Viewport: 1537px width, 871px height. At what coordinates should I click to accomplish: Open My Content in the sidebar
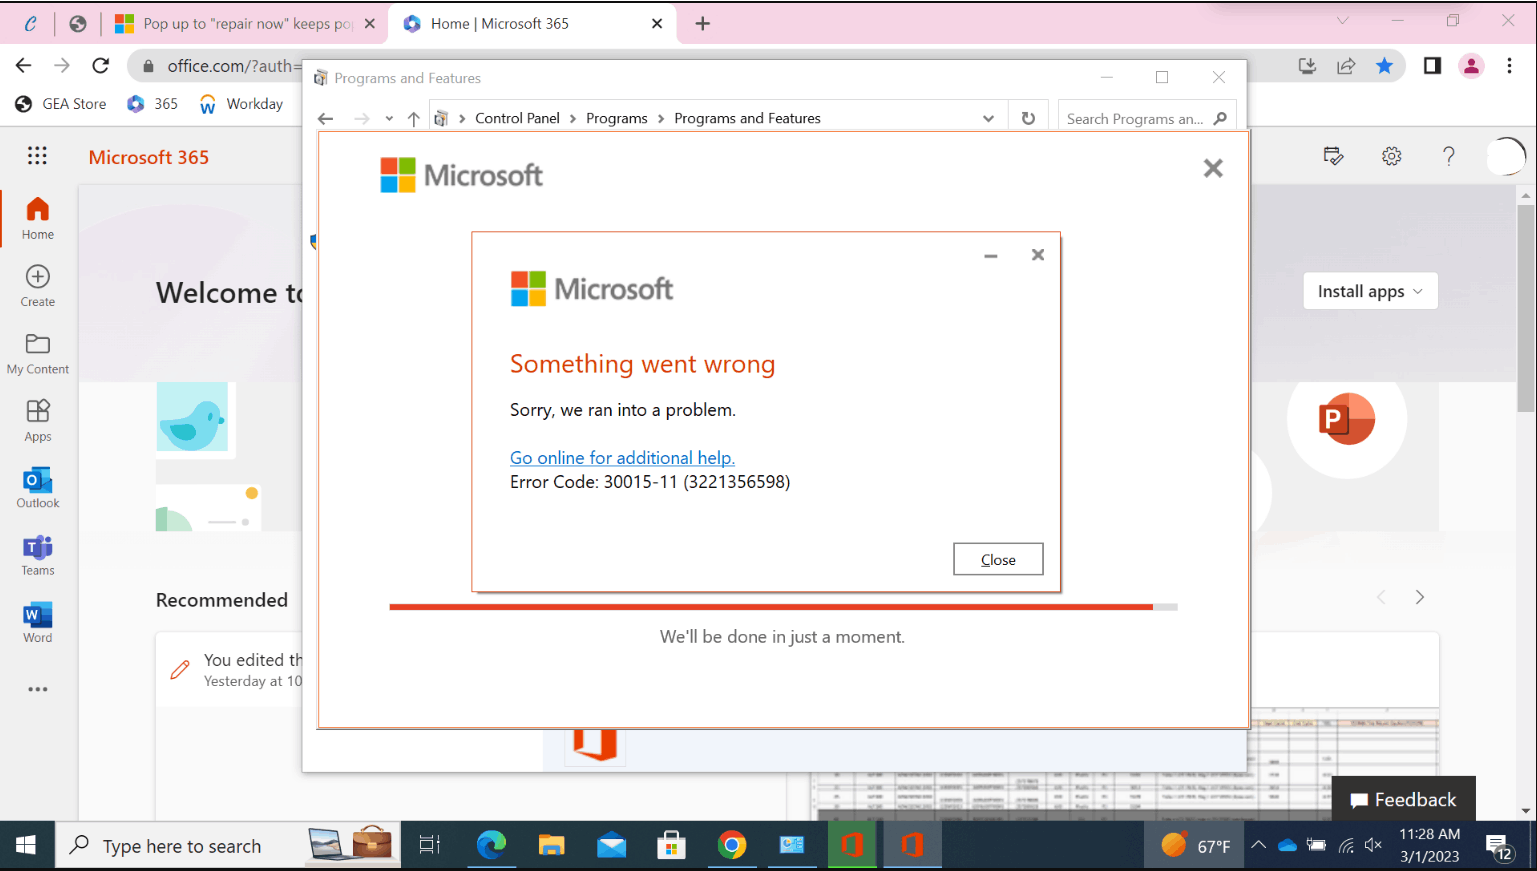point(38,354)
